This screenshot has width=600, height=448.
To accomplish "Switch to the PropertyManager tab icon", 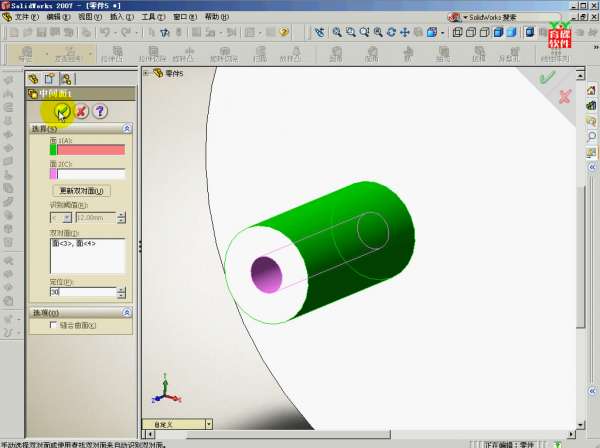I will [48, 78].
